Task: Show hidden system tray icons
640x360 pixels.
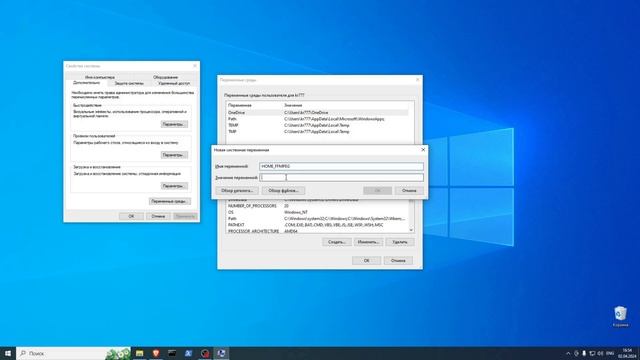Action: pyautogui.click(x=568, y=353)
